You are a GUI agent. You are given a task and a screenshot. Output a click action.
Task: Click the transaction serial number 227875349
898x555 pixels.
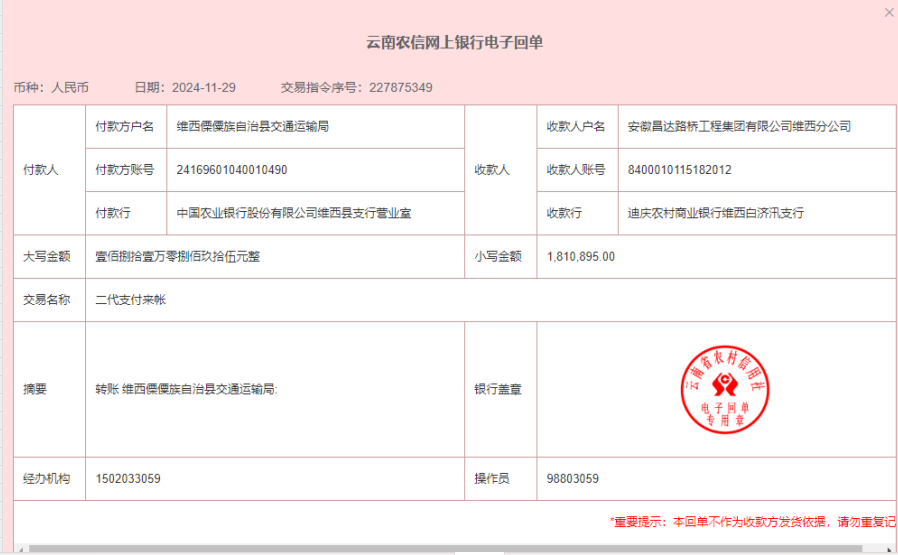(x=400, y=88)
